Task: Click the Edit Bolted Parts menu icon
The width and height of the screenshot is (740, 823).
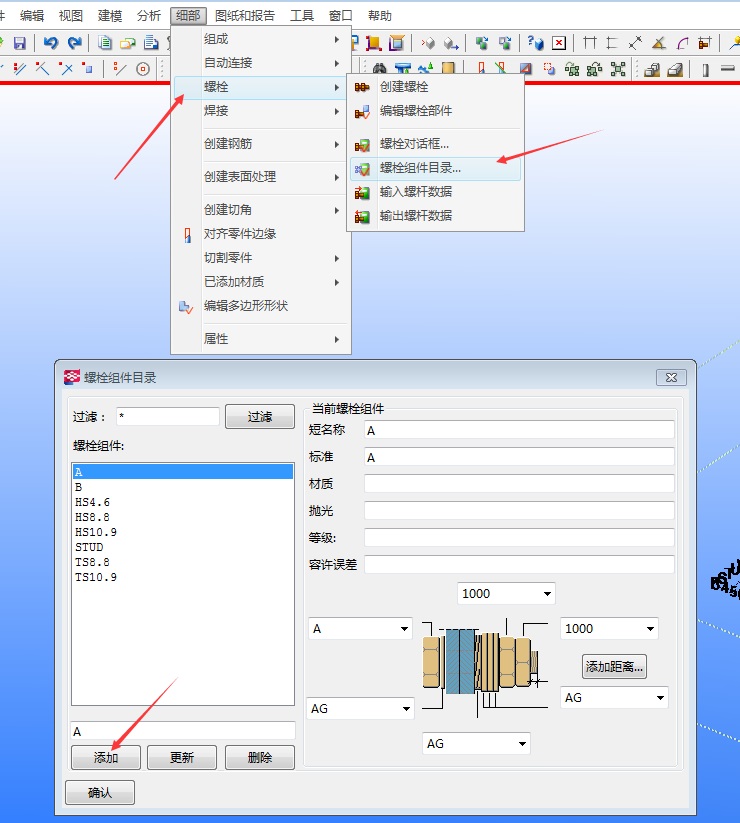Action: (362, 111)
